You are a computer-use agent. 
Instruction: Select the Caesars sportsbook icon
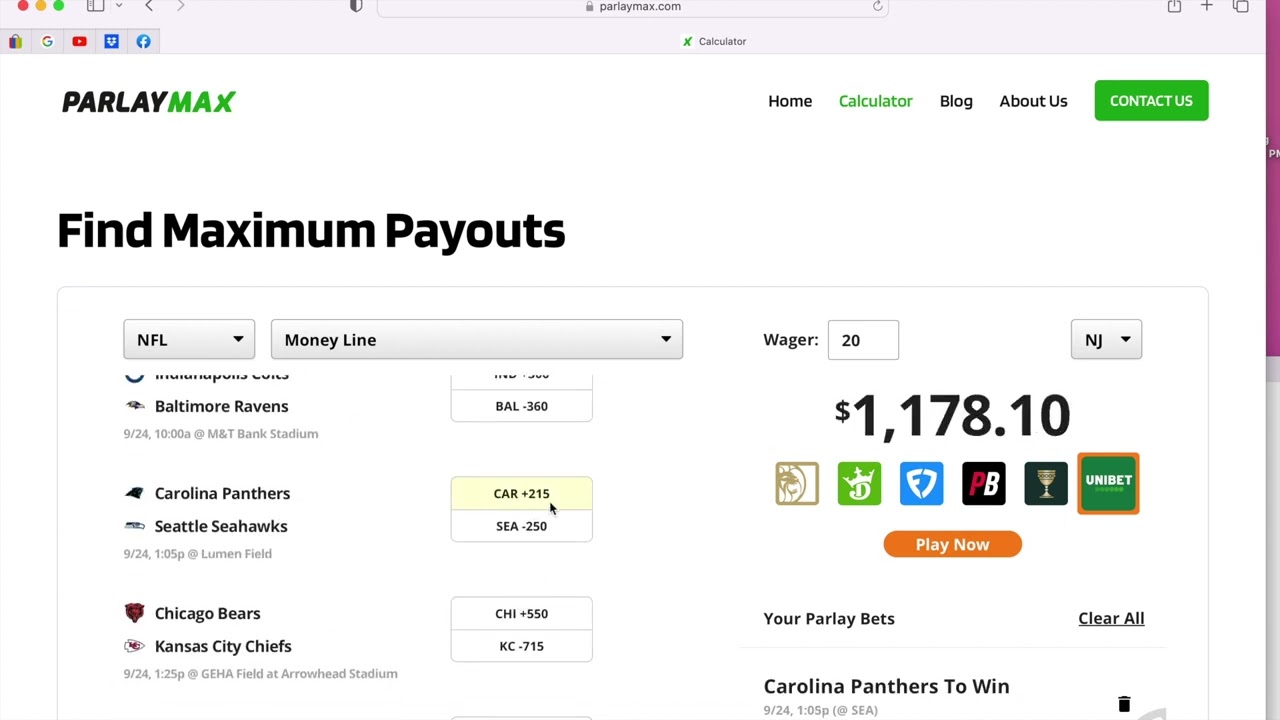[1045, 484]
